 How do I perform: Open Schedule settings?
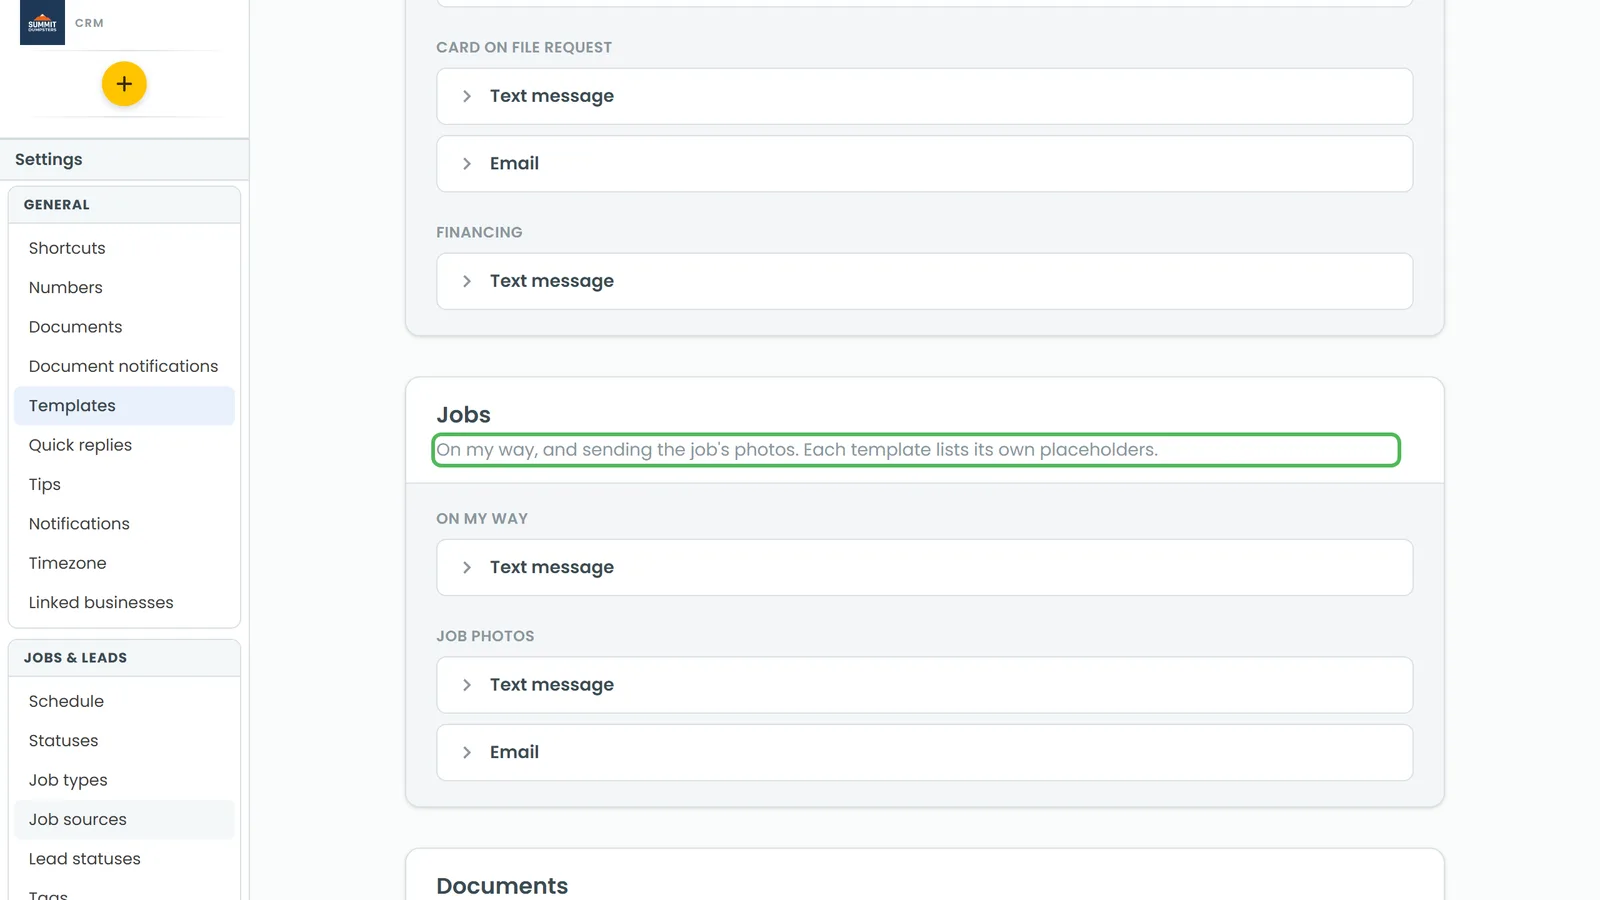pyautogui.click(x=124, y=701)
